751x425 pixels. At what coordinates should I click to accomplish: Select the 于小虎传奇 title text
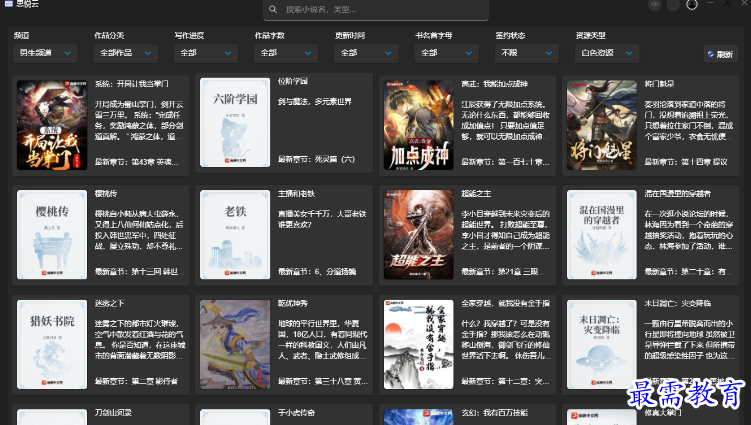(x=296, y=413)
